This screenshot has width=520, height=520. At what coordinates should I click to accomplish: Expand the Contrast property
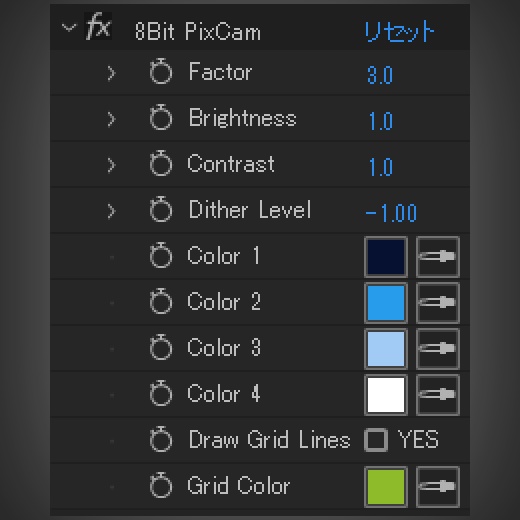click(111, 165)
